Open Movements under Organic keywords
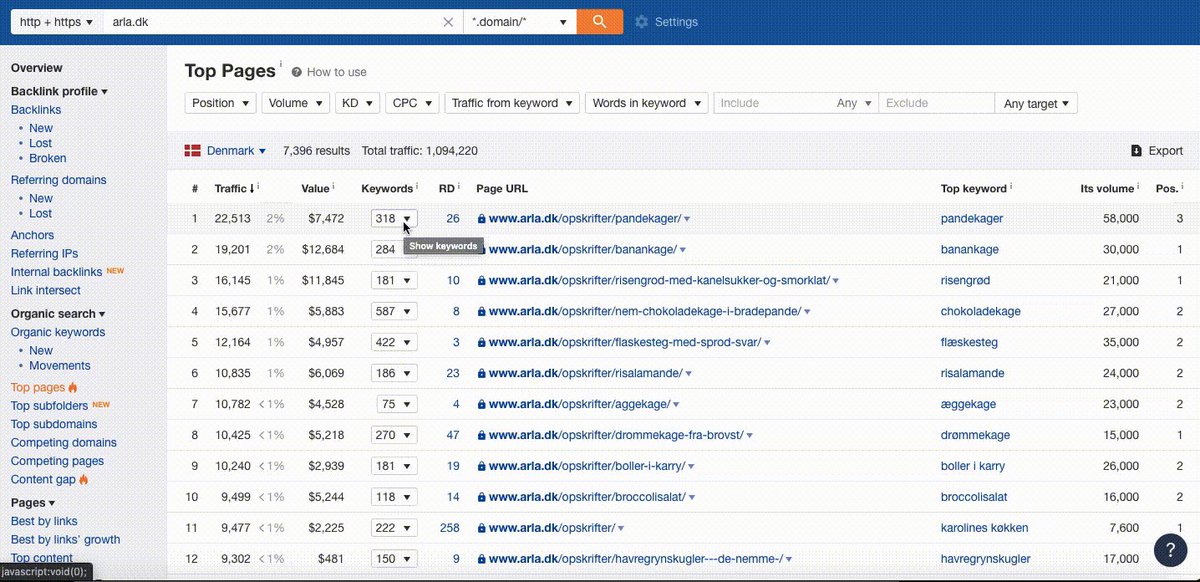 (60, 366)
